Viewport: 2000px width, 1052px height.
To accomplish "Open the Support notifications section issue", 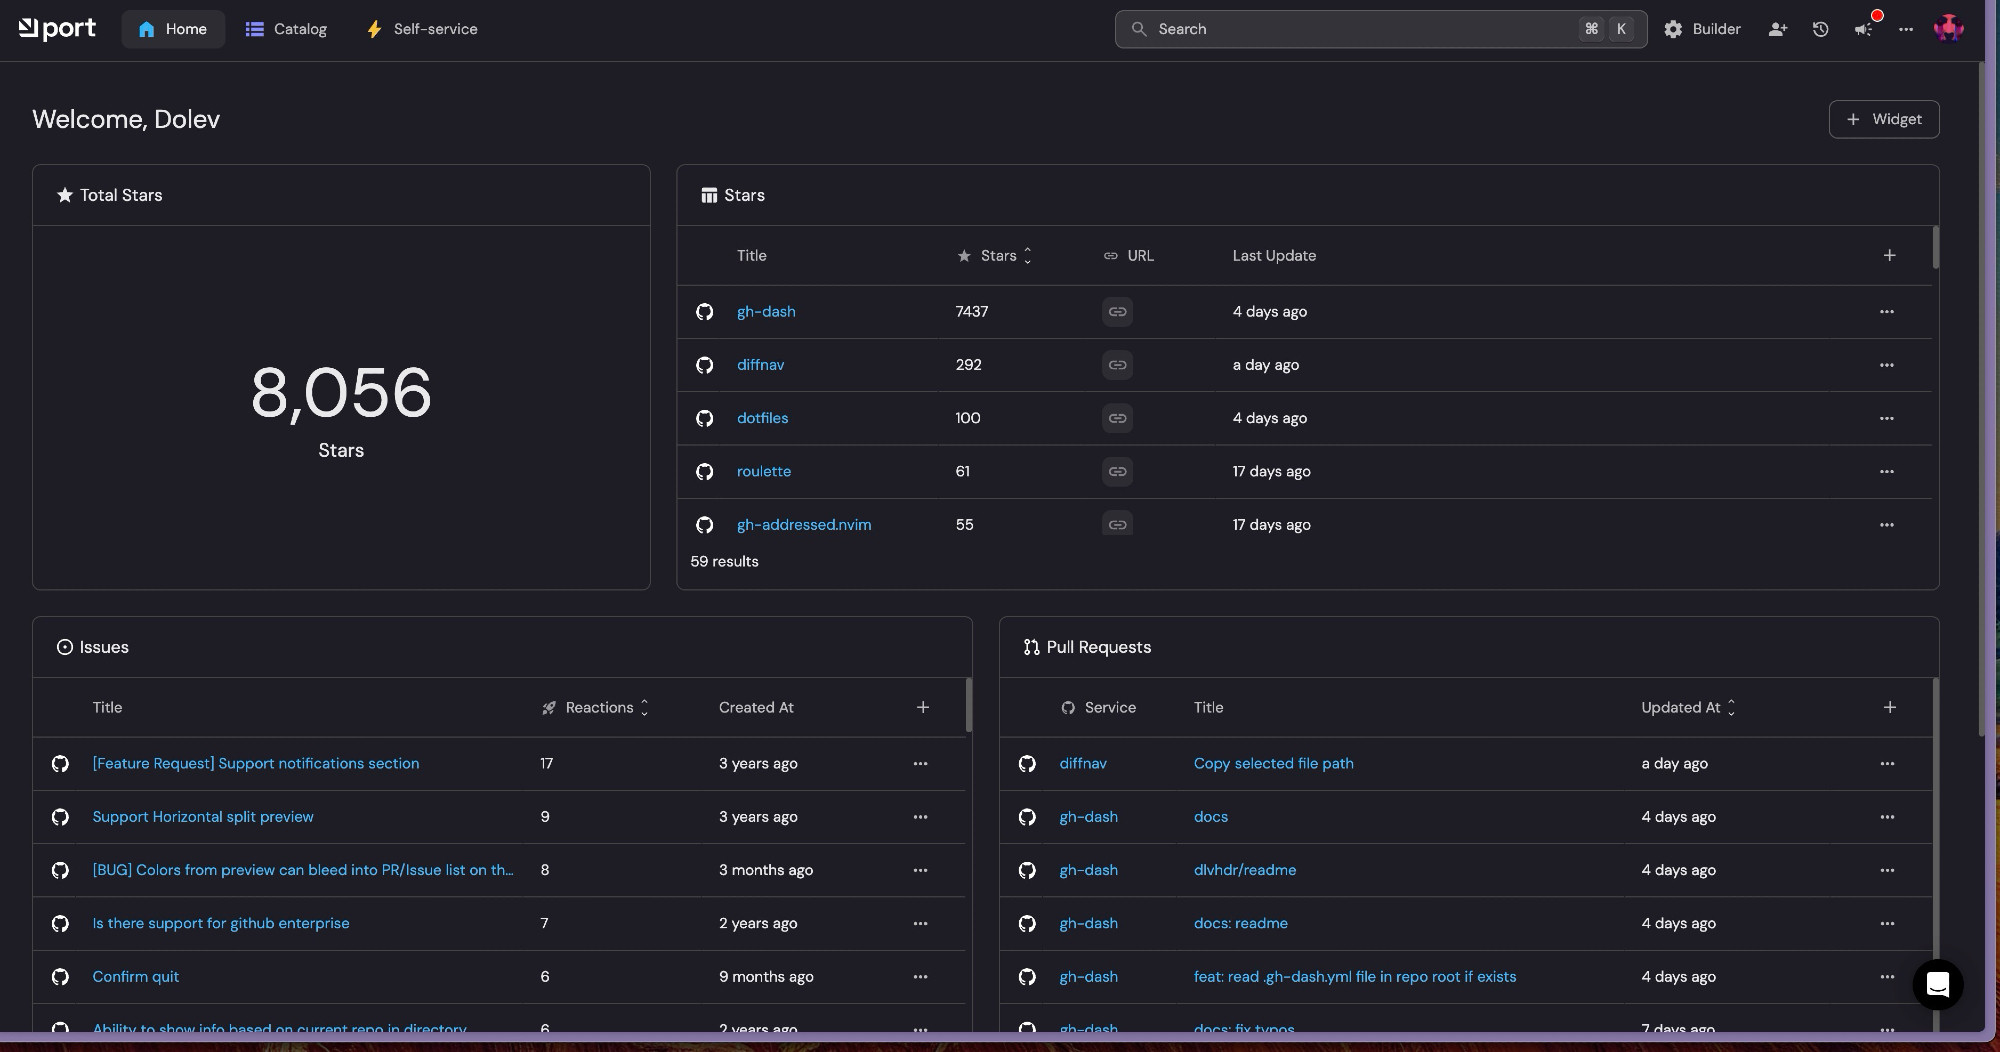I will tap(255, 764).
